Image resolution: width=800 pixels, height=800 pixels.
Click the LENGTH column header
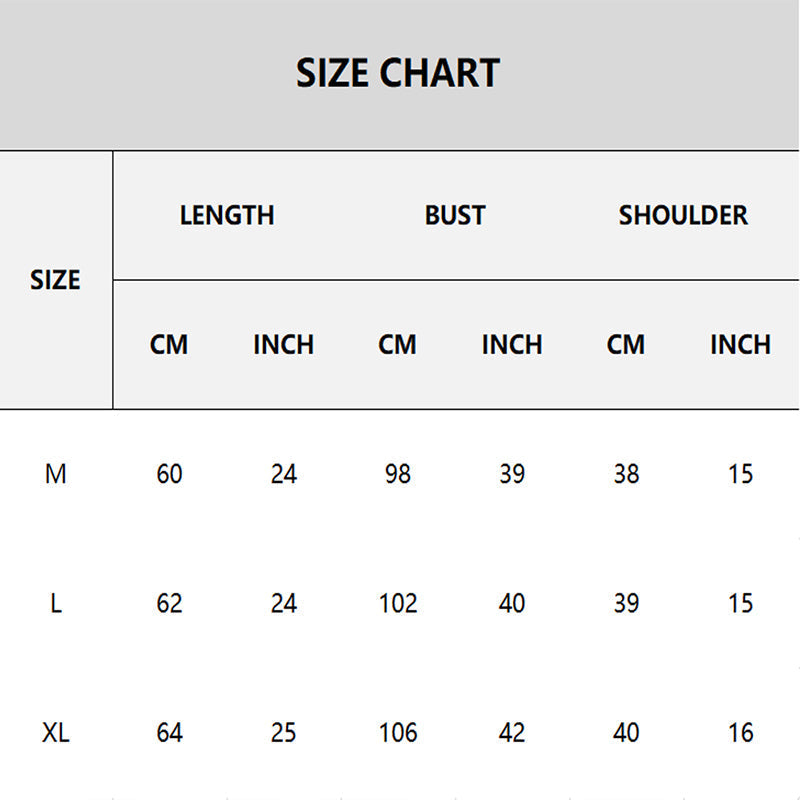[x=227, y=215]
